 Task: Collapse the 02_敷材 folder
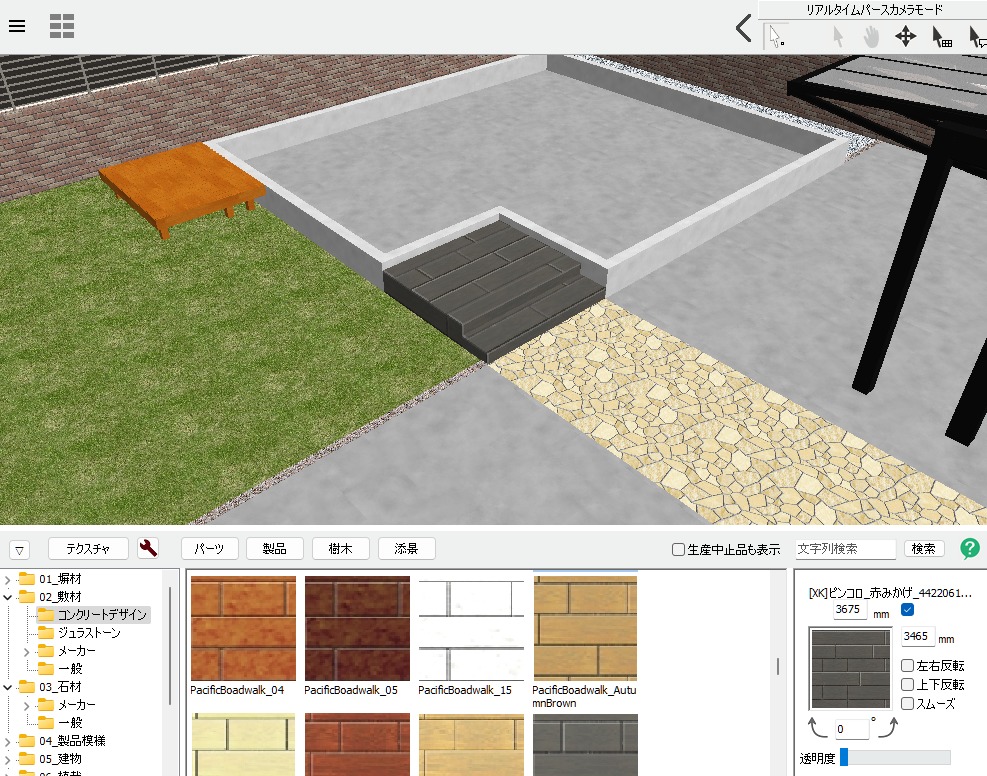(8, 597)
